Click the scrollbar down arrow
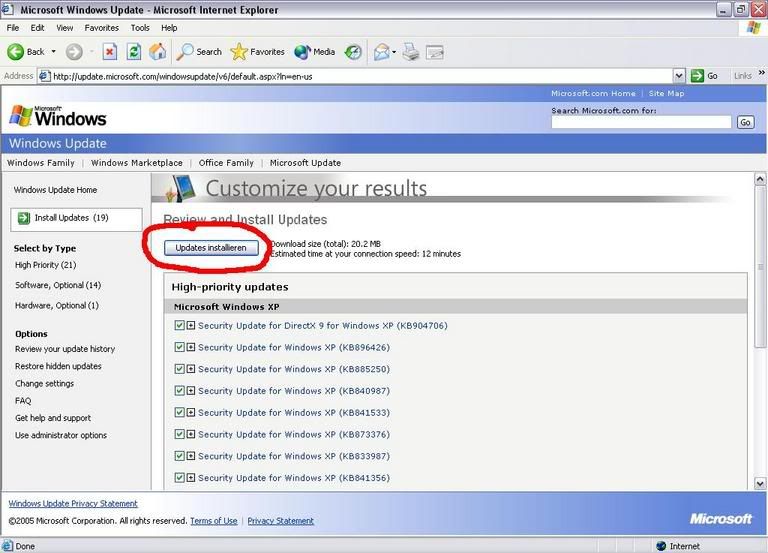 click(760, 483)
